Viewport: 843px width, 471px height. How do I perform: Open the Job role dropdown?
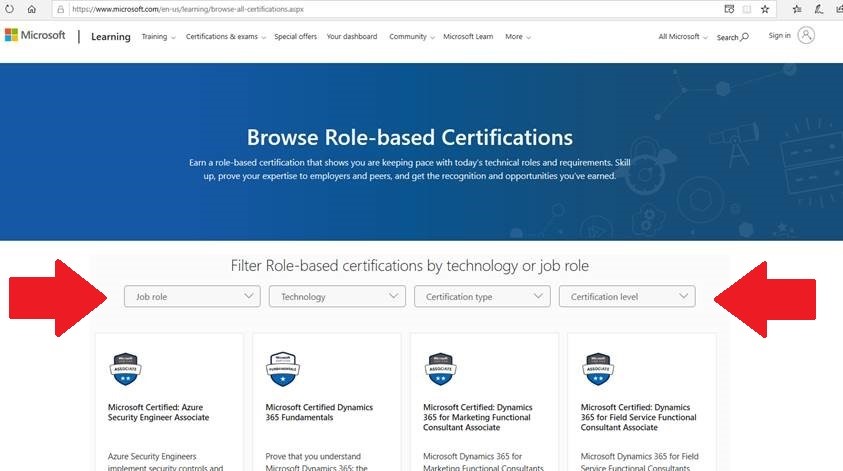(x=192, y=296)
